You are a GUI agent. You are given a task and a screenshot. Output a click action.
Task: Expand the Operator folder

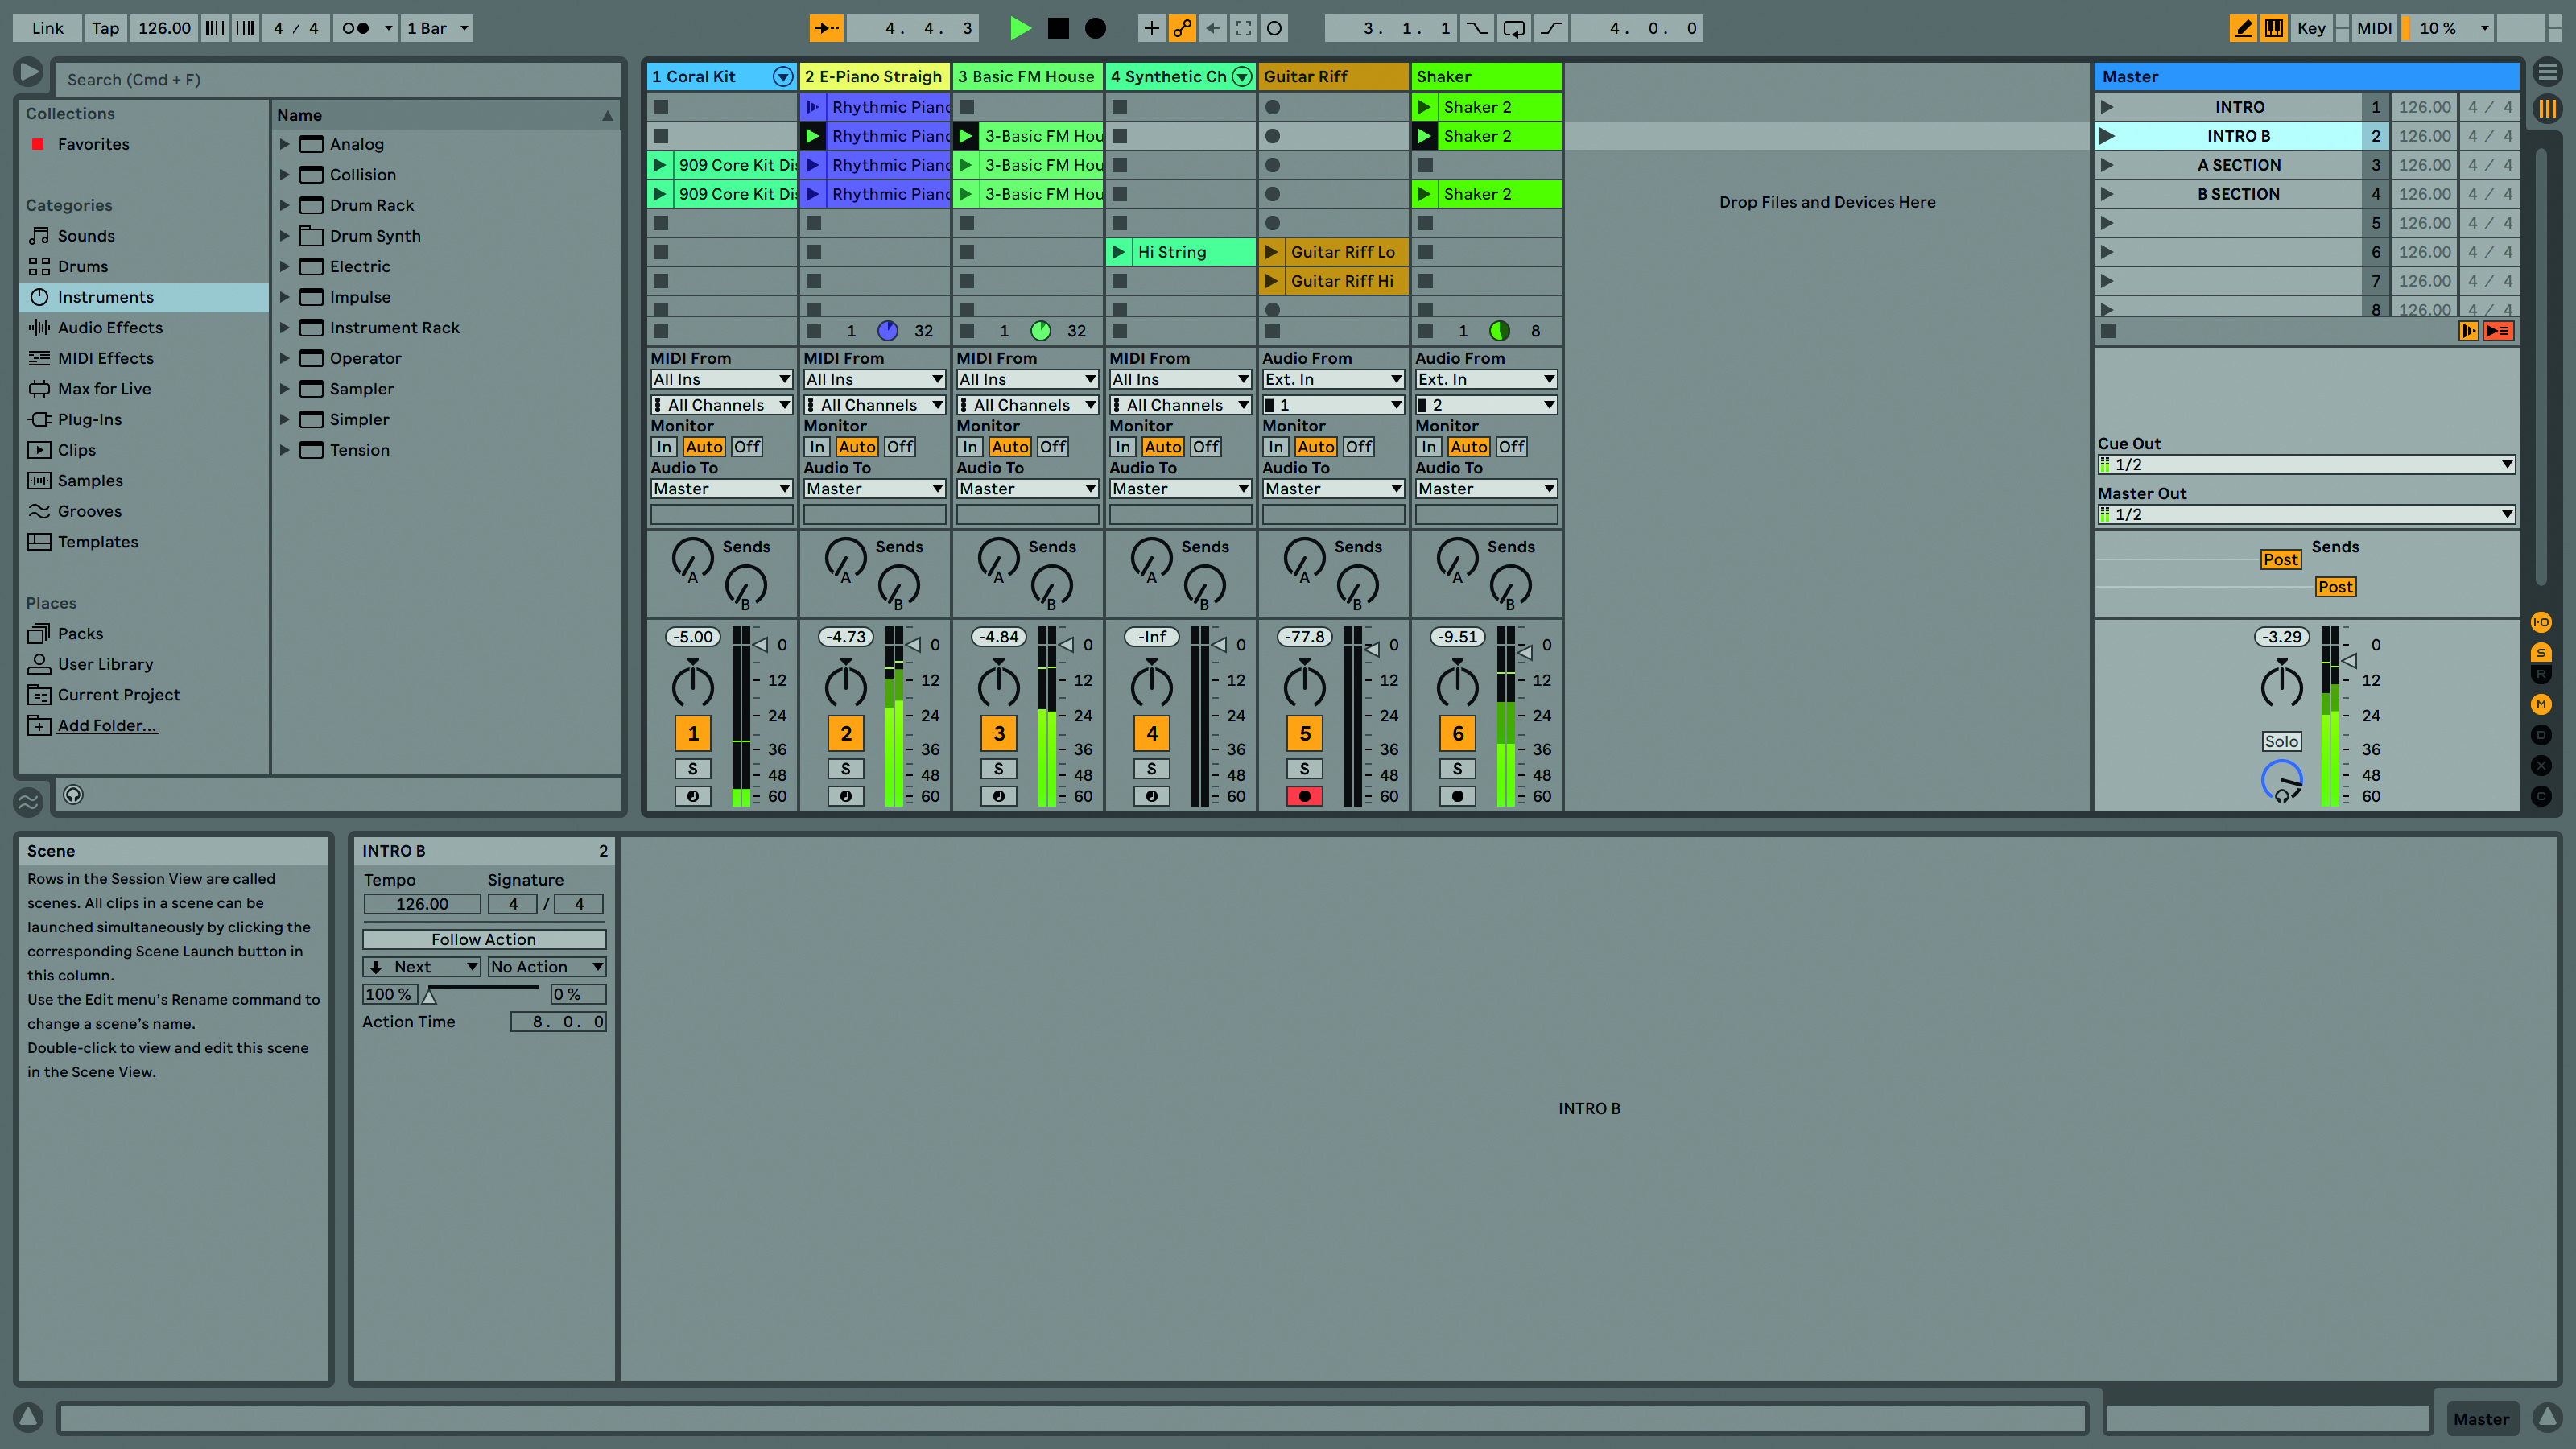tap(284, 358)
